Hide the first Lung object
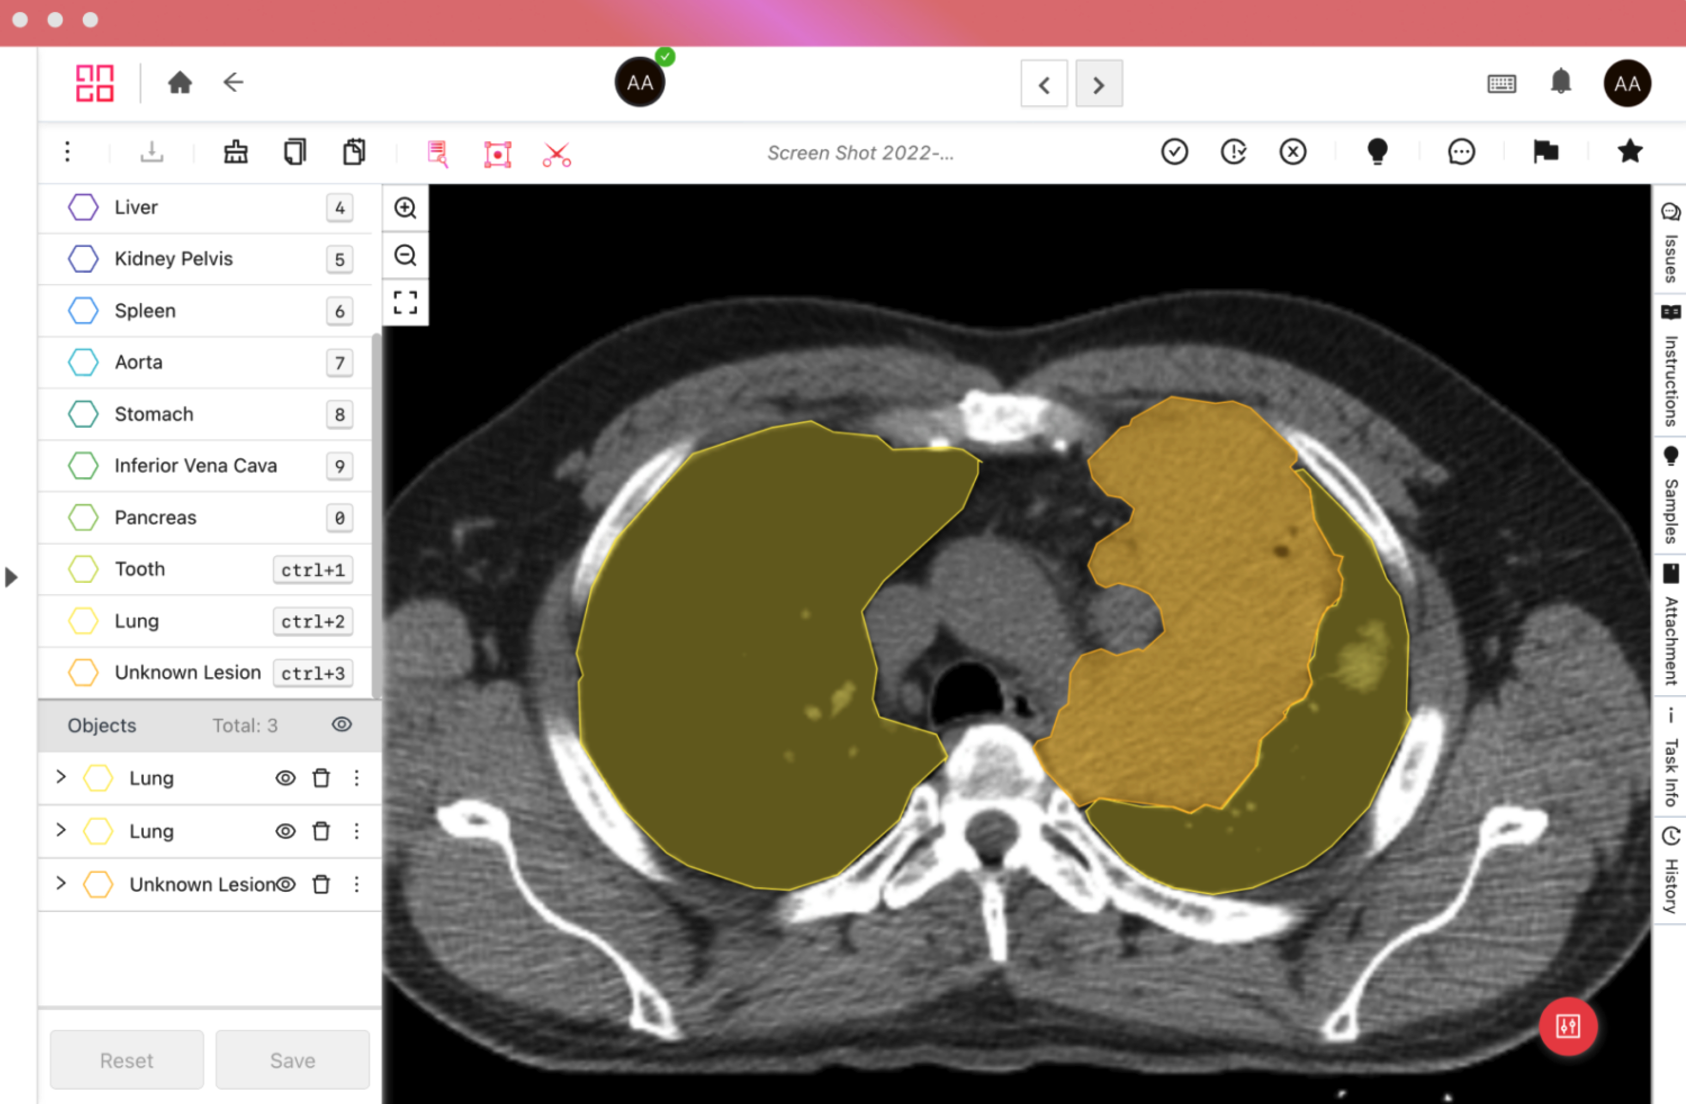 (285, 777)
